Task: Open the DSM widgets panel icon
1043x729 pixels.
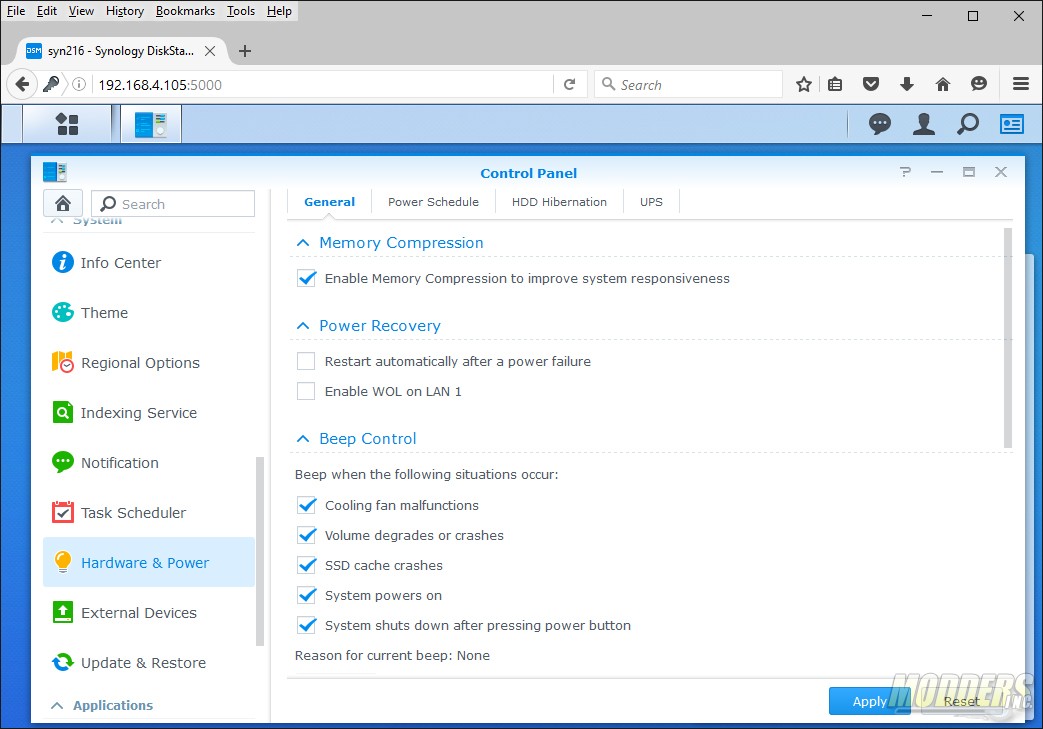Action: [x=1012, y=124]
